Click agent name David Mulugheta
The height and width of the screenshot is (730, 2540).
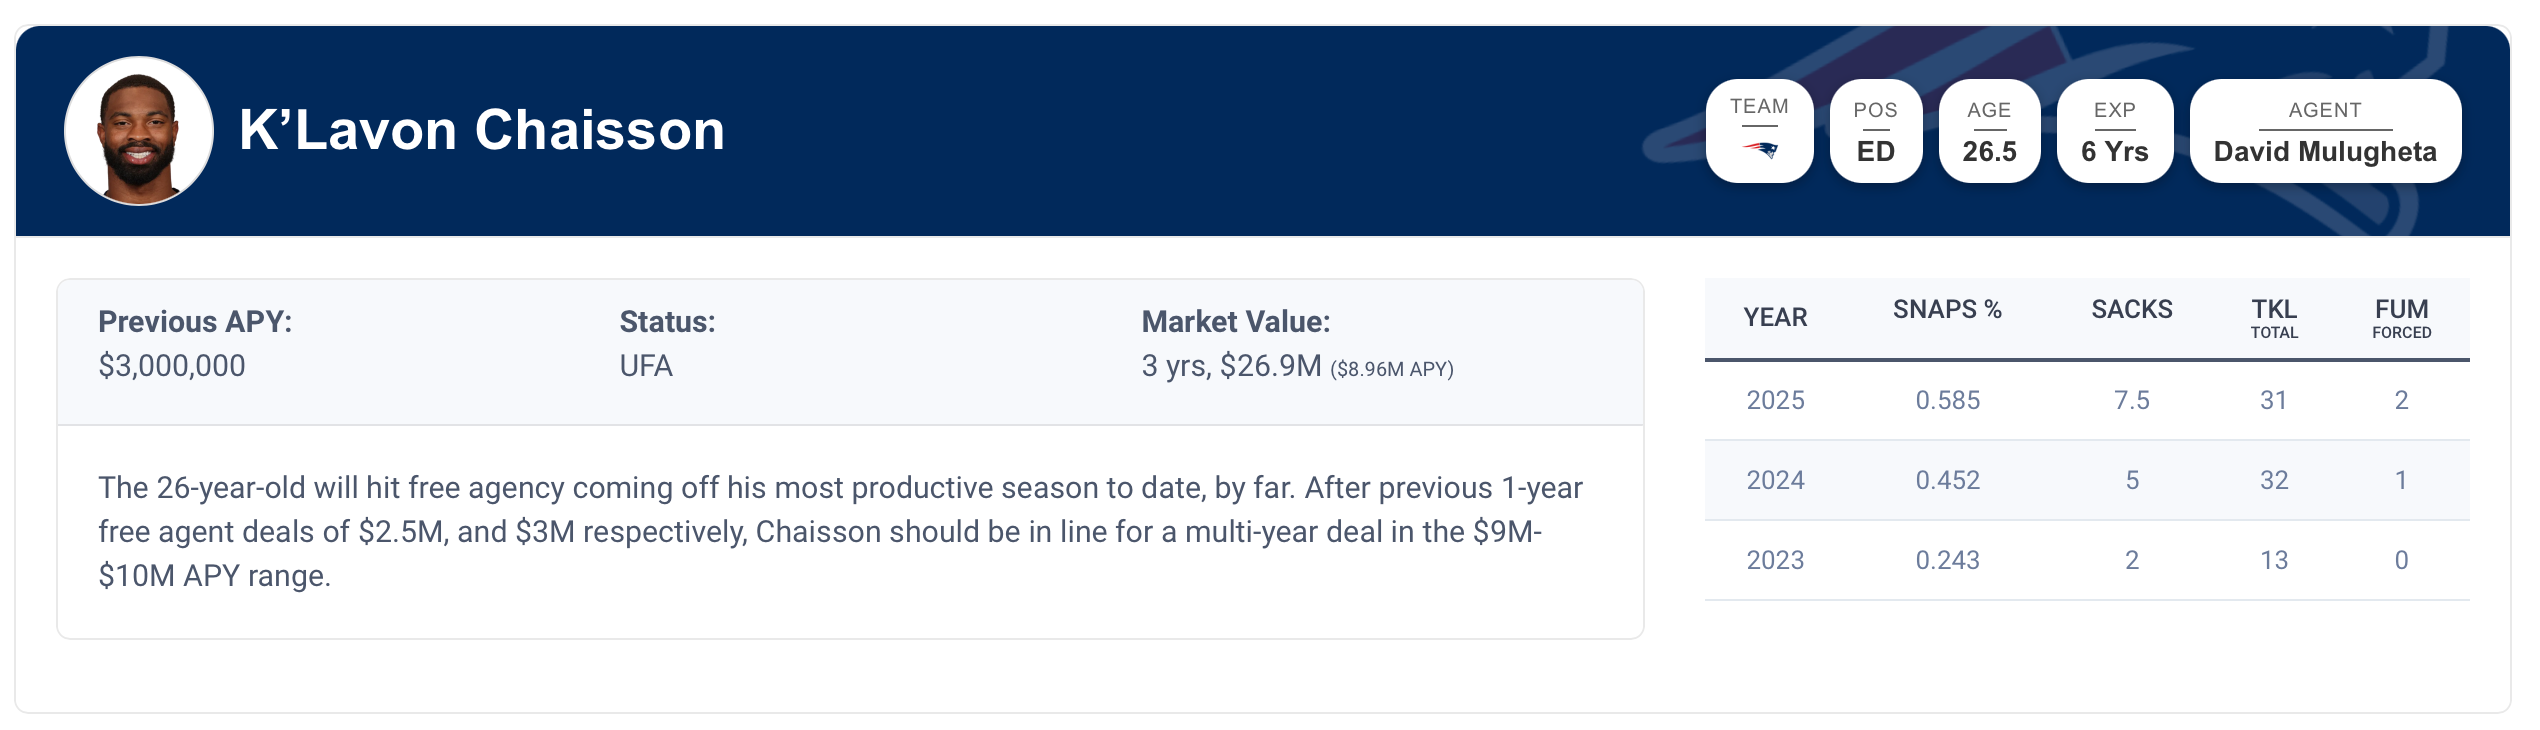point(2324,151)
